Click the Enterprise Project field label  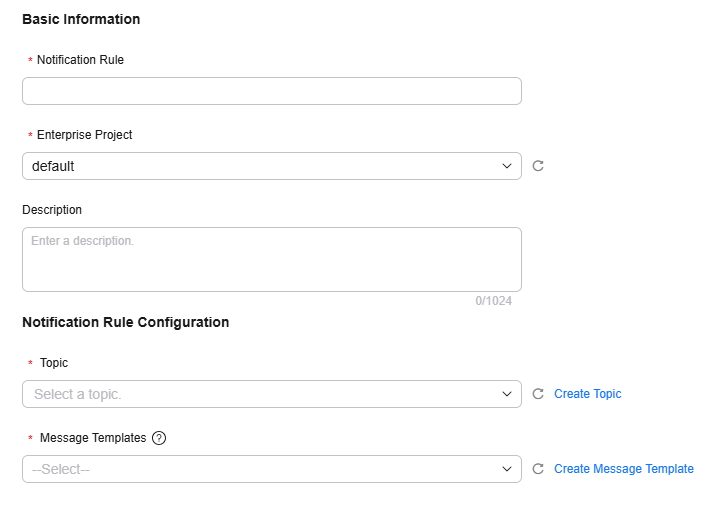(x=84, y=134)
